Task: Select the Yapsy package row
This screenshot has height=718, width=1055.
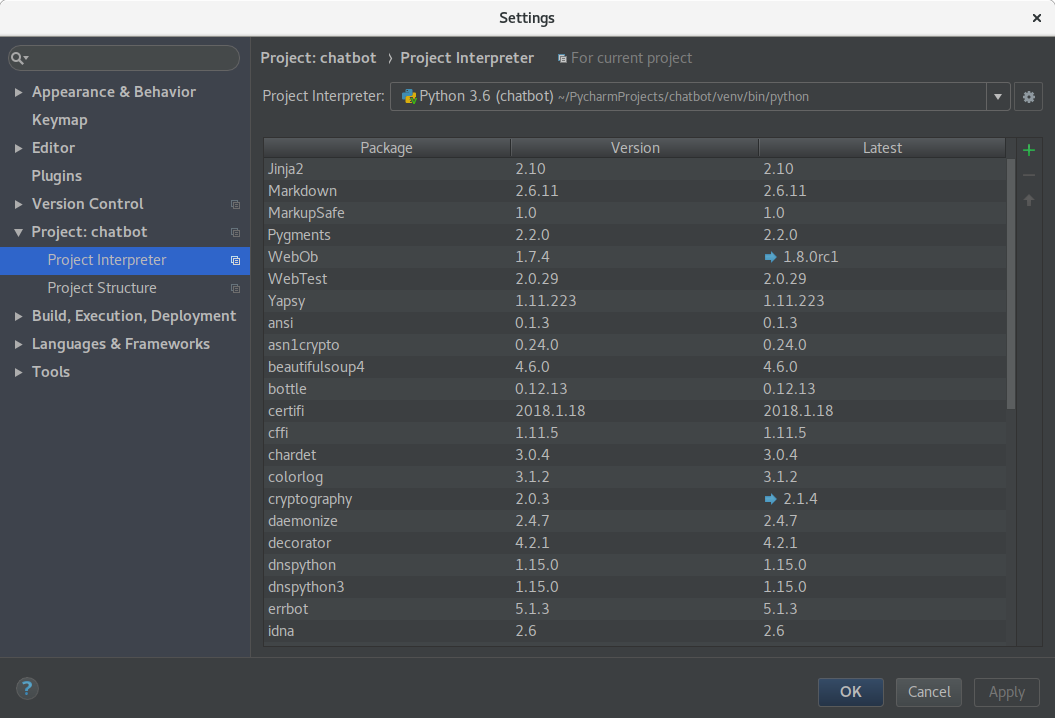Action: (x=634, y=301)
